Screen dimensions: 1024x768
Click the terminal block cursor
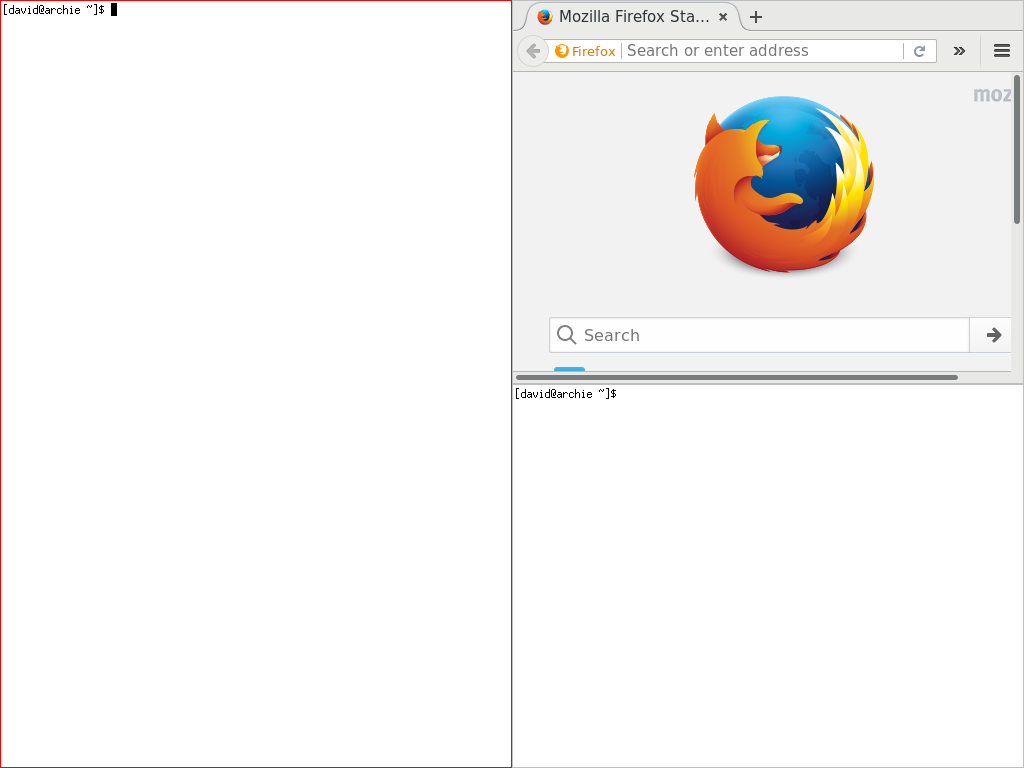pos(114,10)
